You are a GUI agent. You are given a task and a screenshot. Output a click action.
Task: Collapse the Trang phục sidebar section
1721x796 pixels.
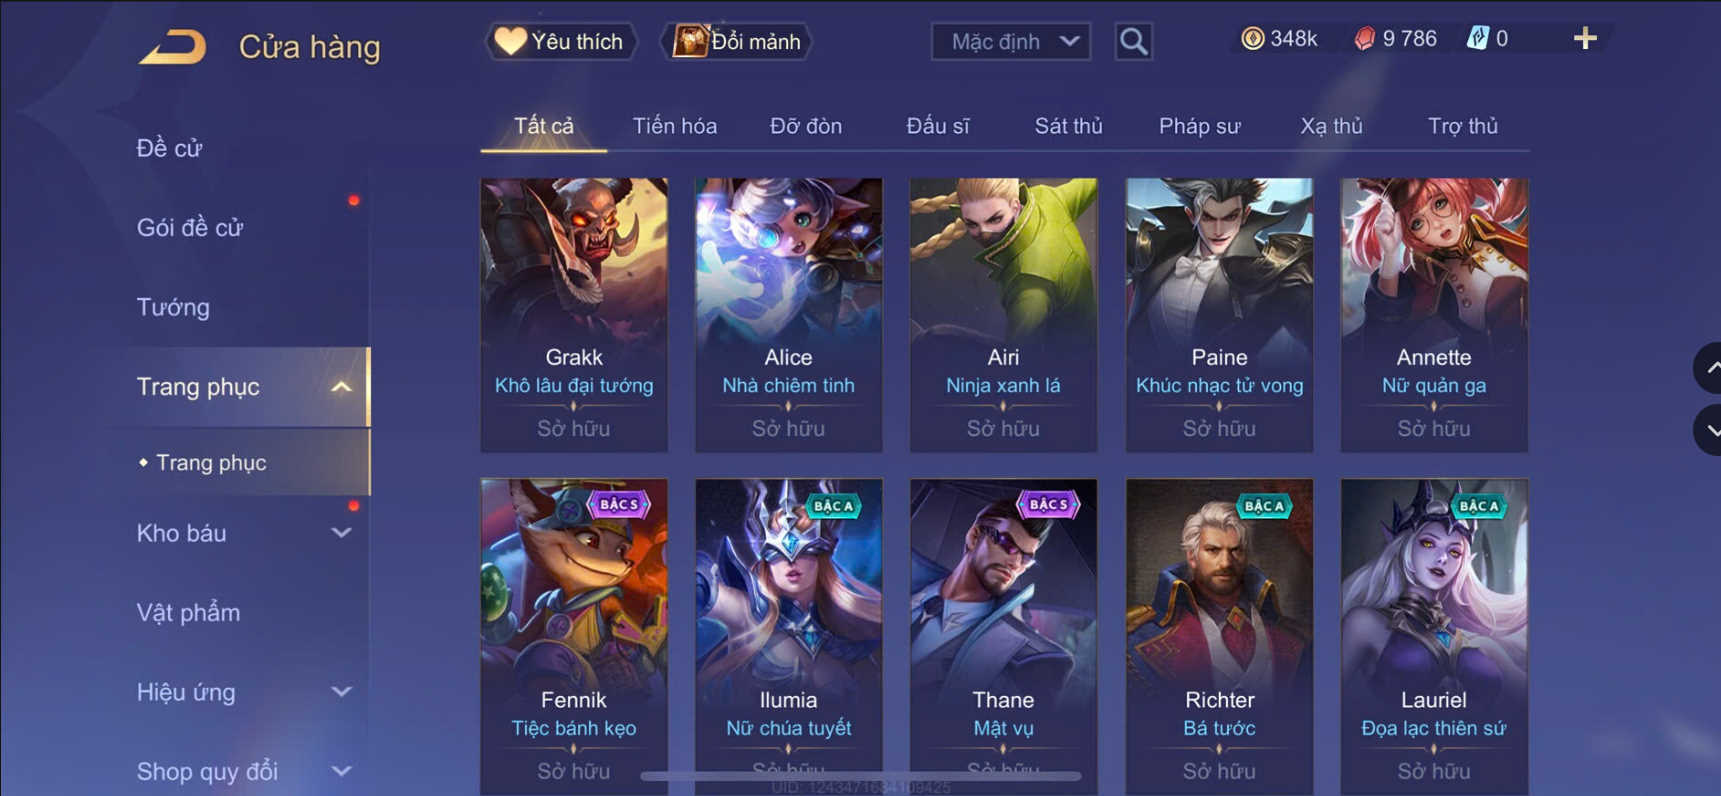point(341,387)
